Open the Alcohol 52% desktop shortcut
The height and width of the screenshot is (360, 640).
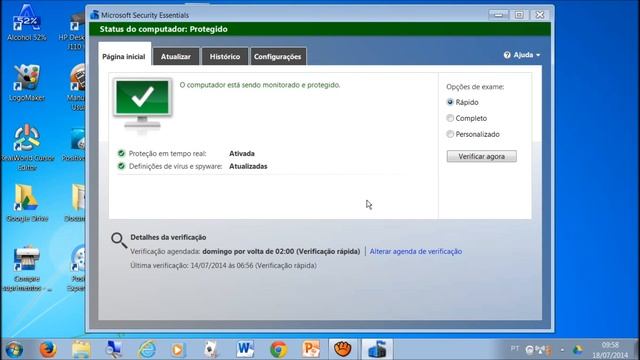(27, 22)
